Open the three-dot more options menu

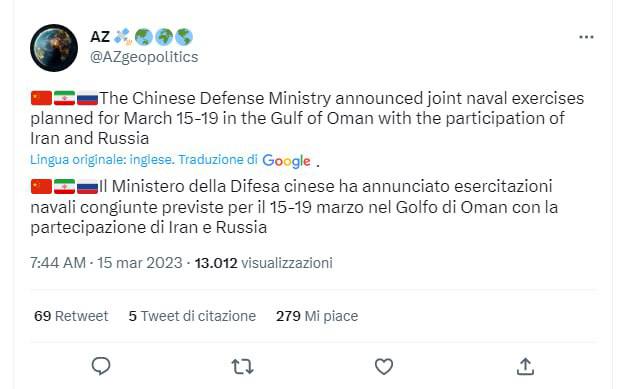pos(586,37)
